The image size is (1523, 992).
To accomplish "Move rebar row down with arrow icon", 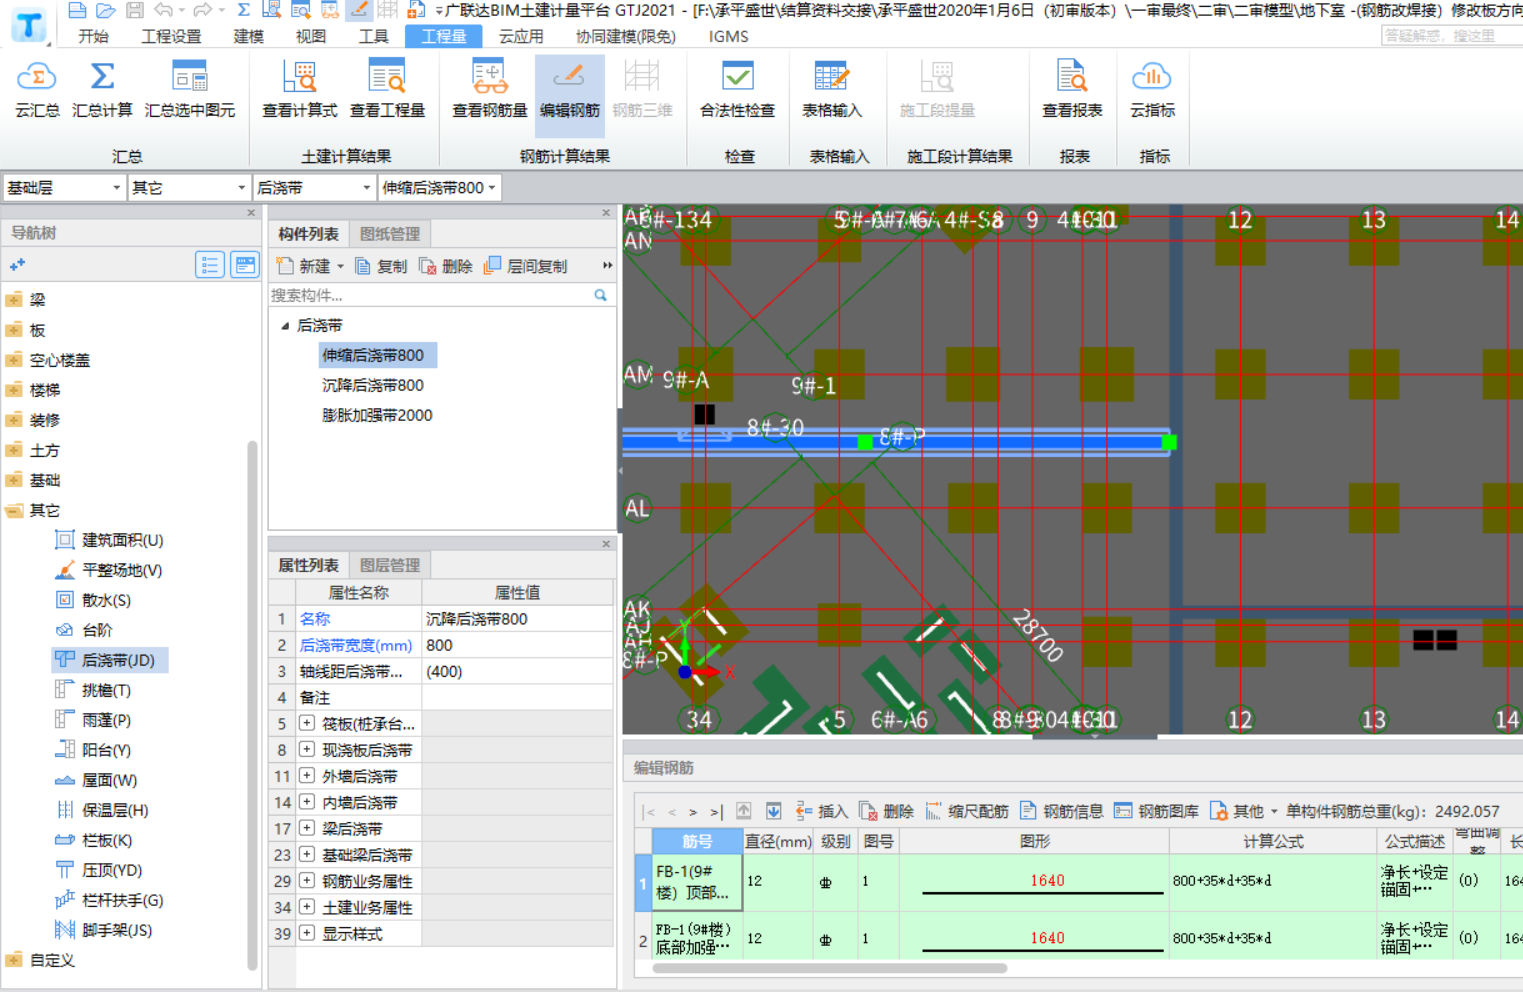I will coord(773,811).
